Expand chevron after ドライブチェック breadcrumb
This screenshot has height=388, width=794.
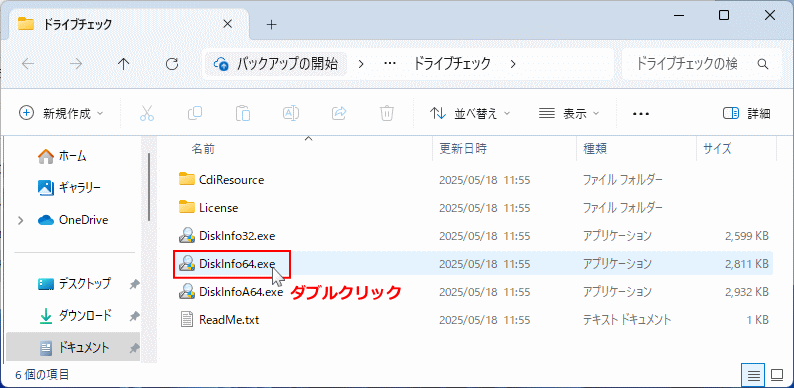pyautogui.click(x=513, y=64)
